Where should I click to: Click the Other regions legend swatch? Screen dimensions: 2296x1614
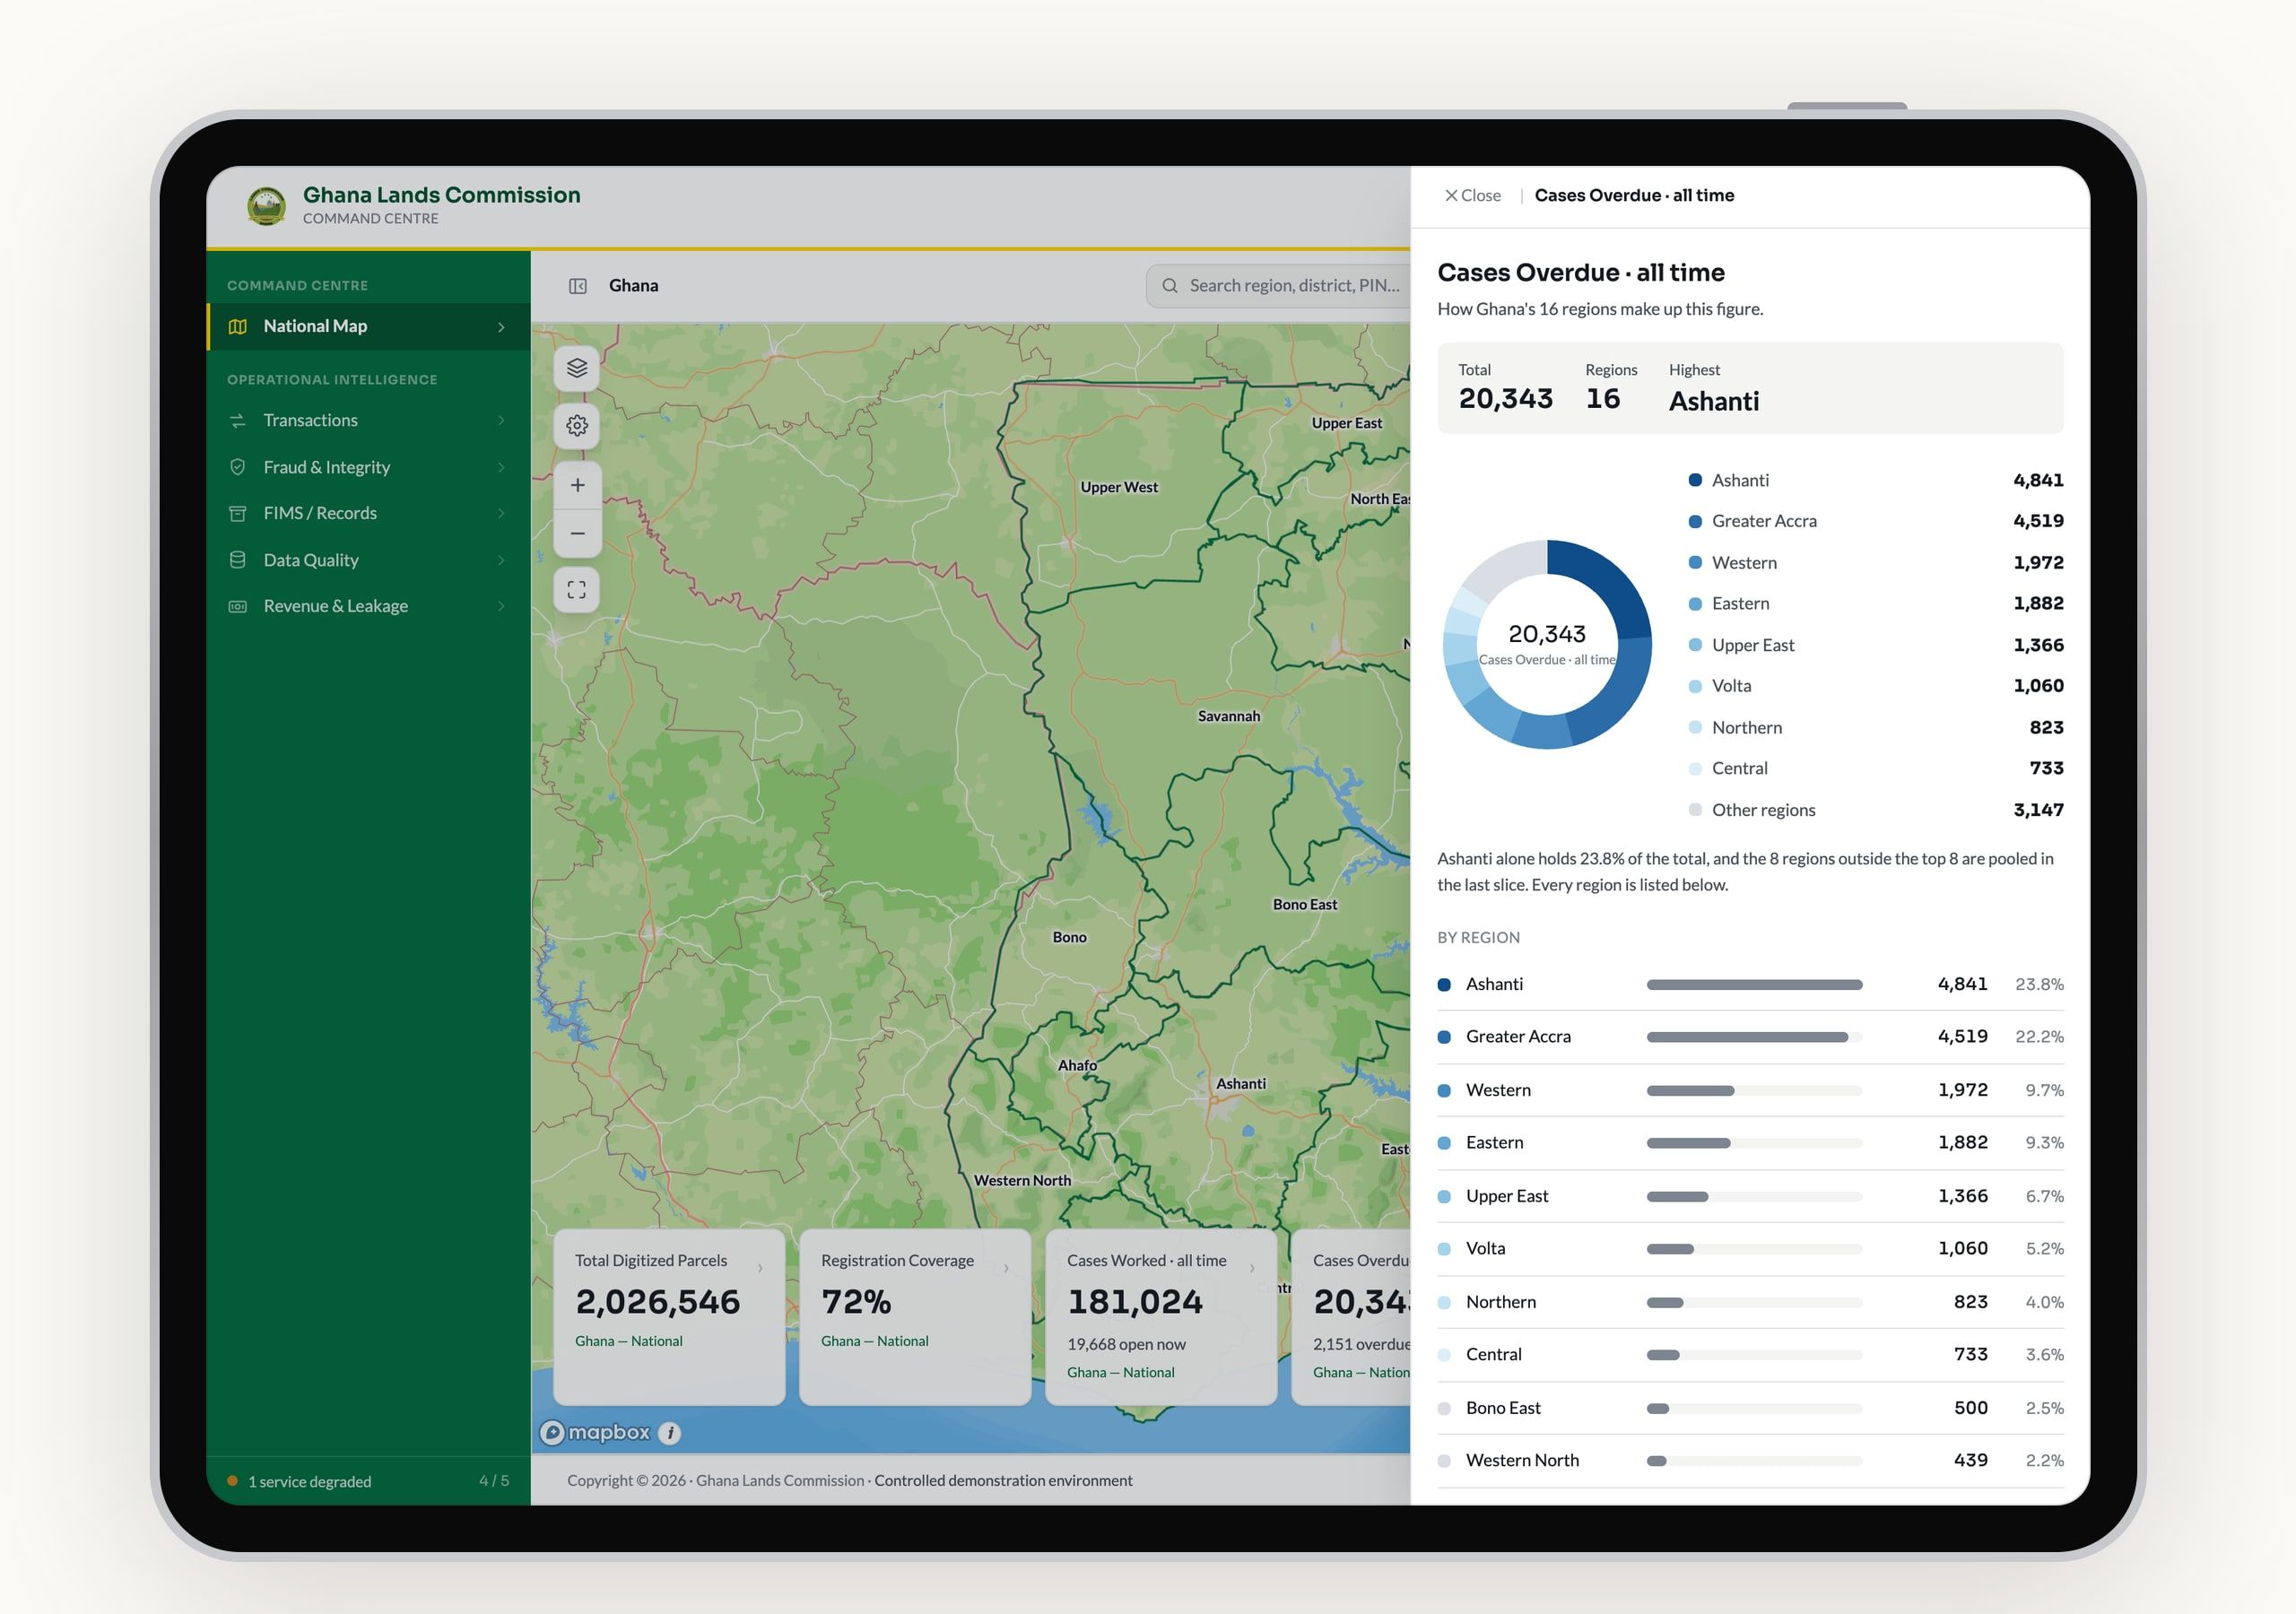pyautogui.click(x=1695, y=810)
